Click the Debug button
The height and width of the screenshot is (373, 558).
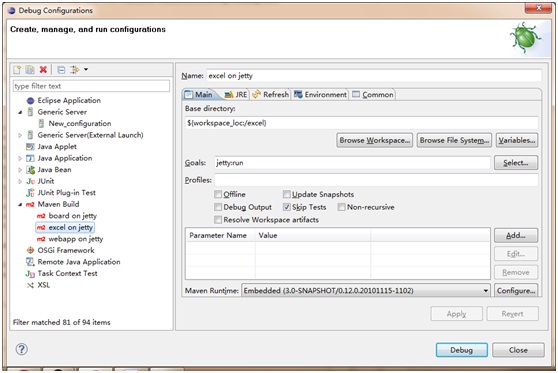coord(462,350)
